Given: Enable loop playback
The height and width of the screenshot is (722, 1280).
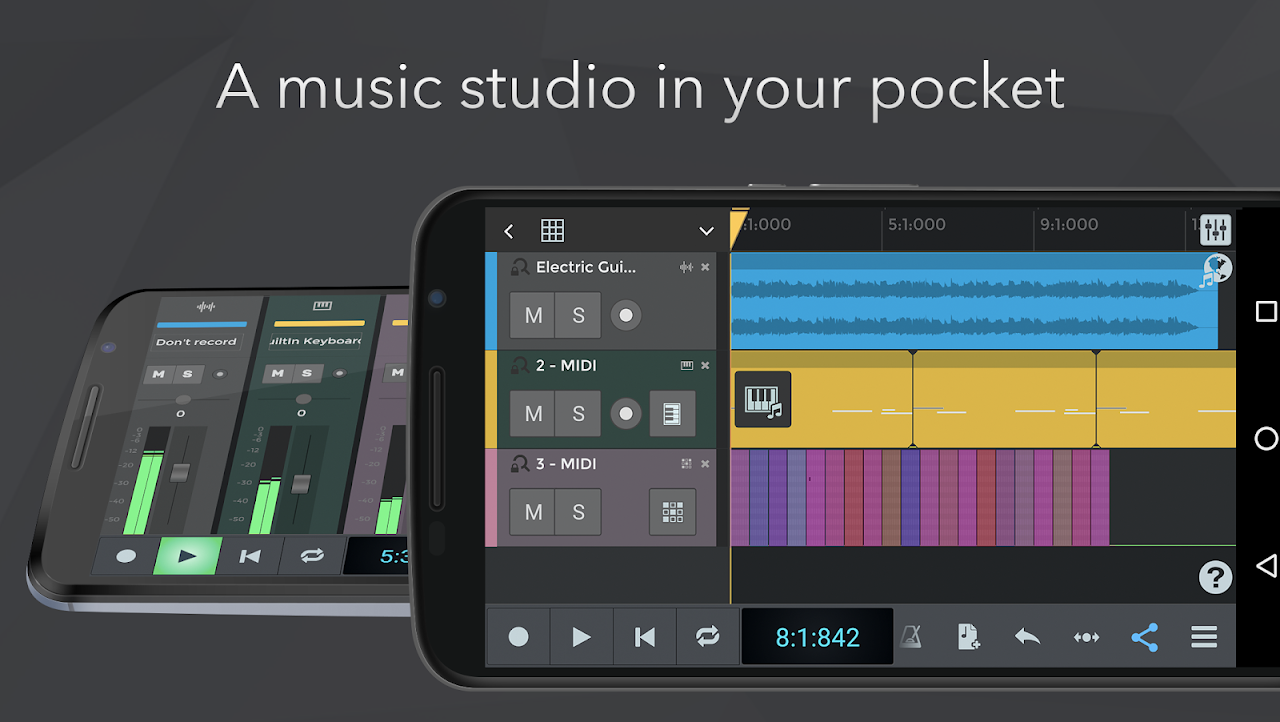Looking at the screenshot, I should coord(708,637).
